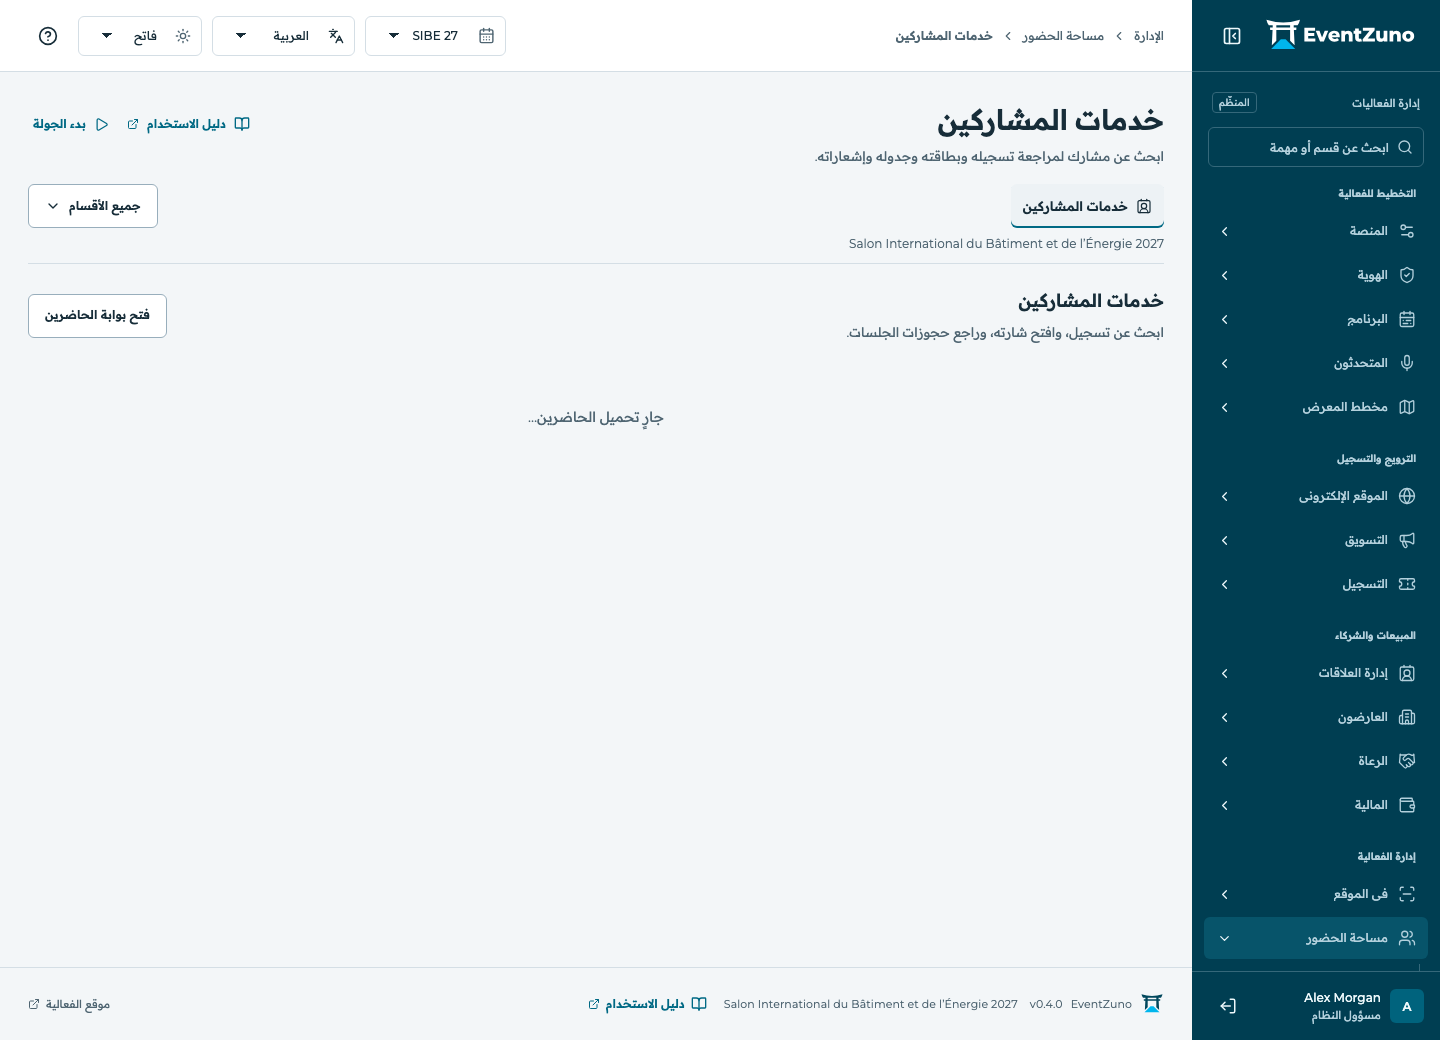Viewport: 1440px width, 1040px height.
Task: Click the مخطط المعرض map icon
Action: (x=1407, y=407)
